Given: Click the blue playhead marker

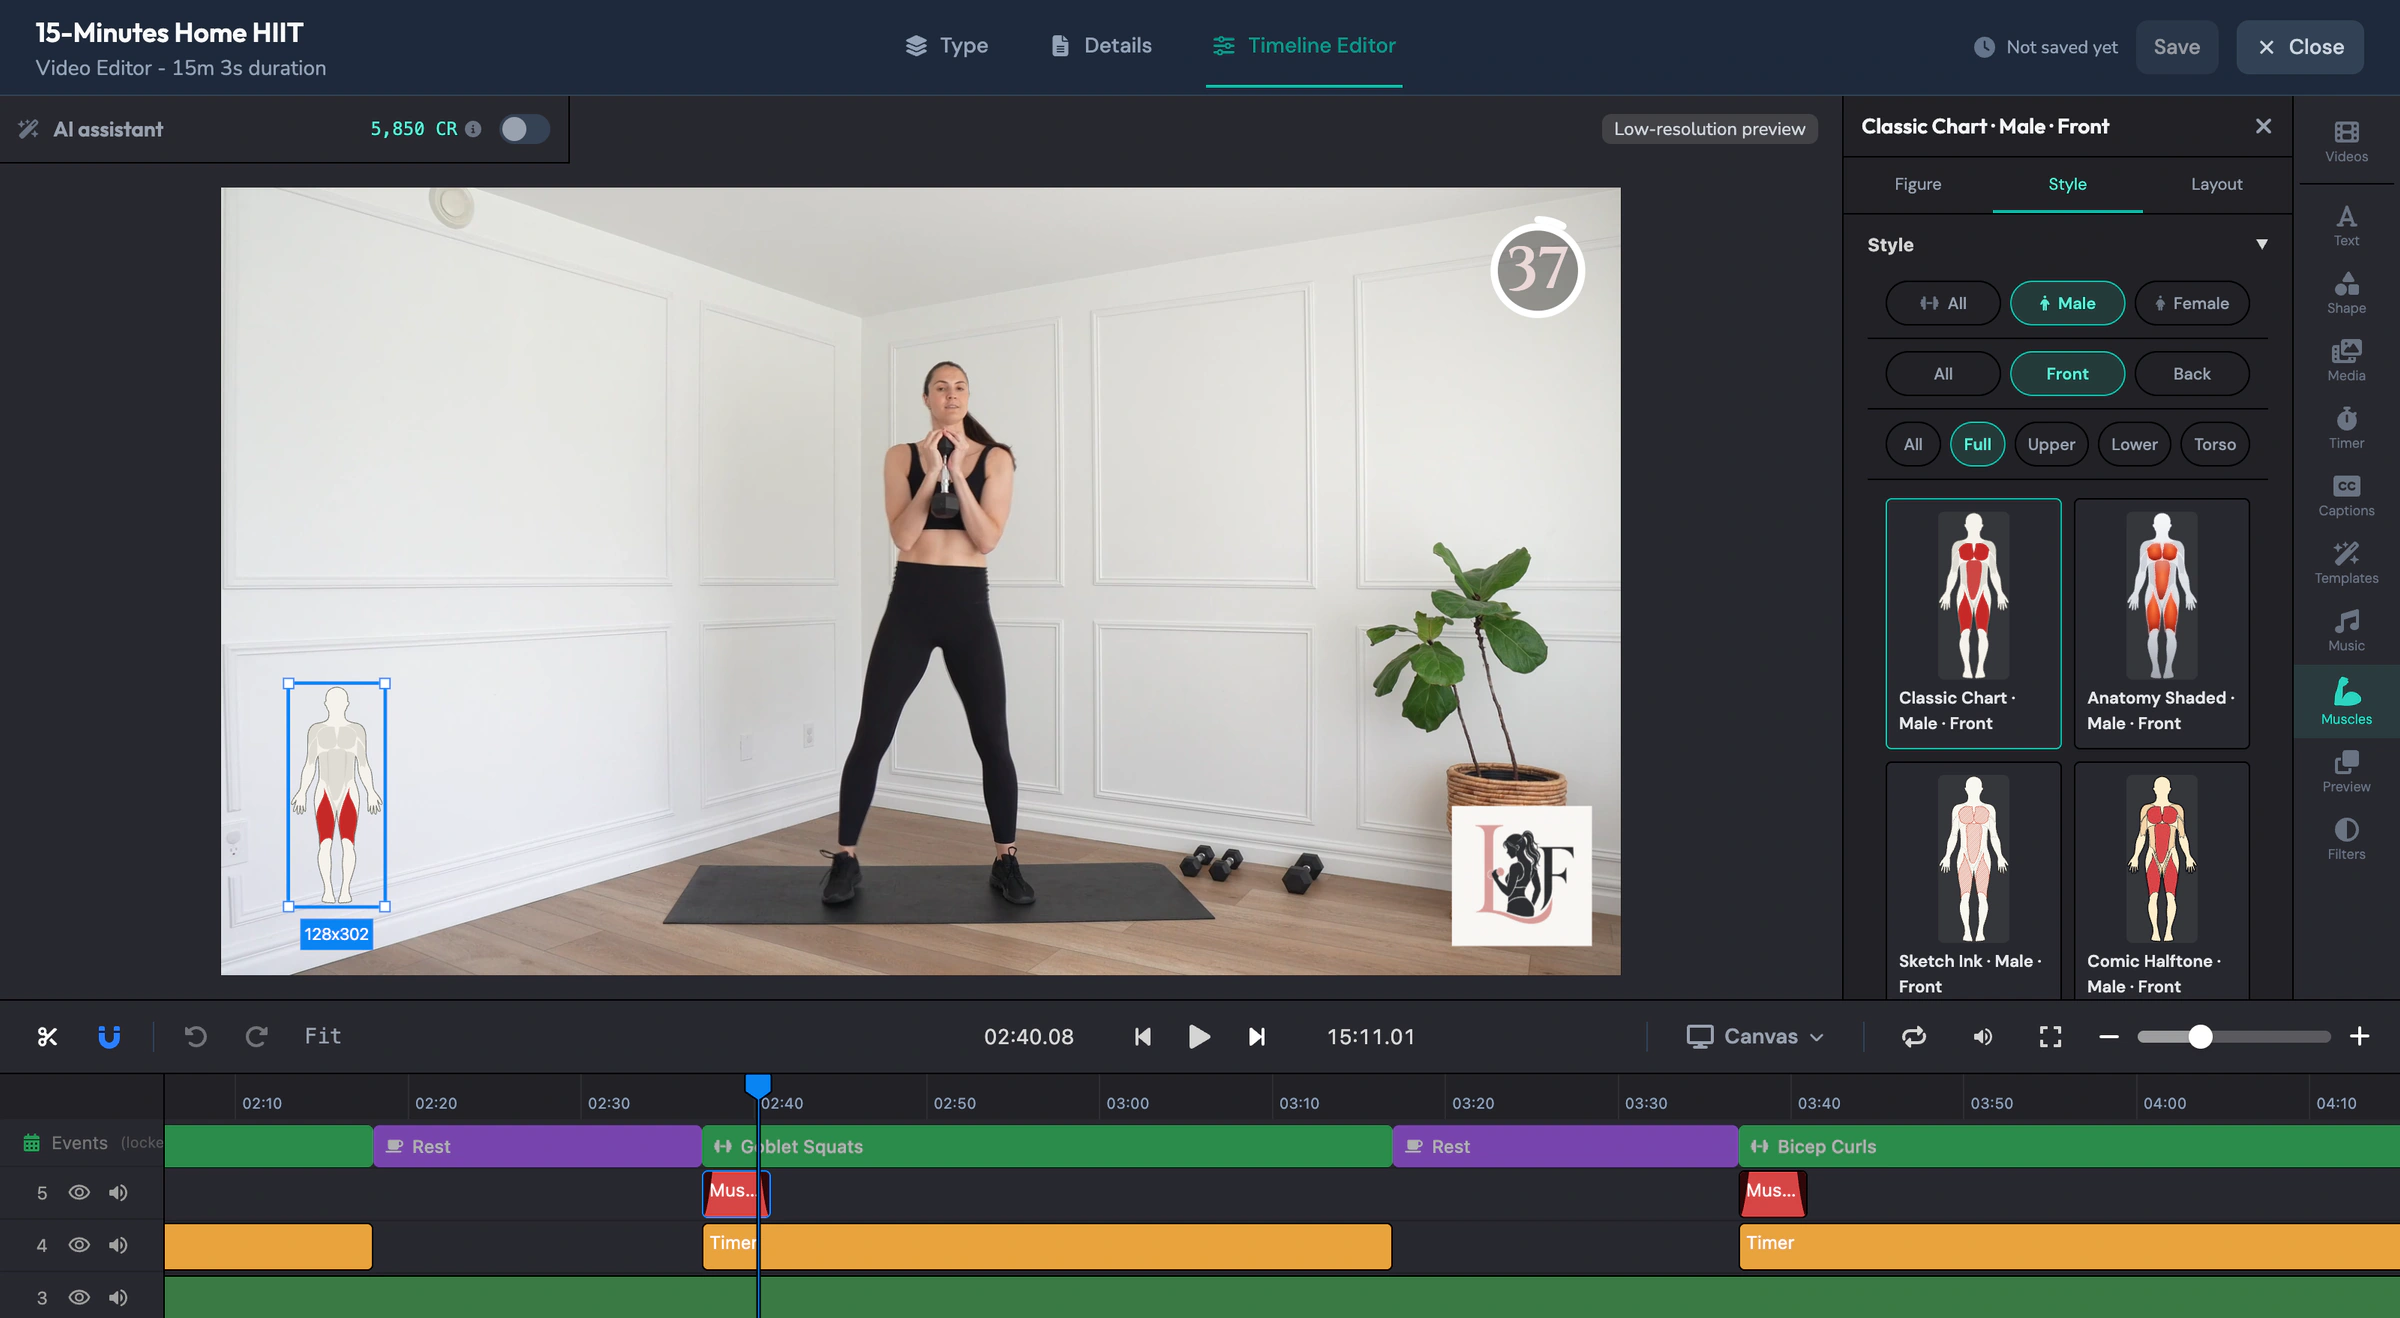Looking at the screenshot, I should click(x=758, y=1086).
